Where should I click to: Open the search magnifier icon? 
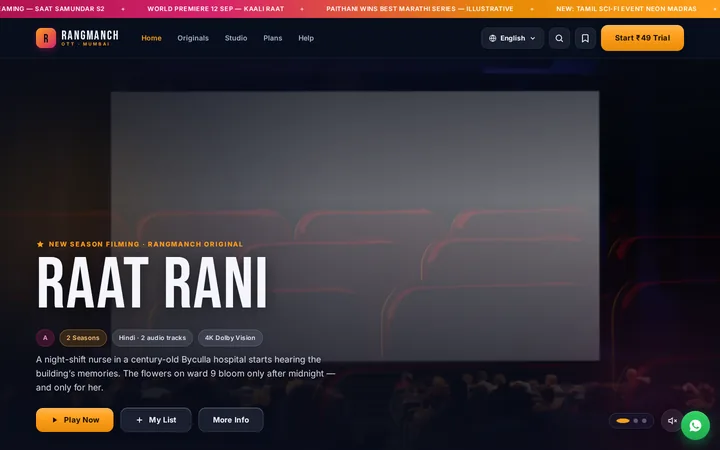[559, 38]
